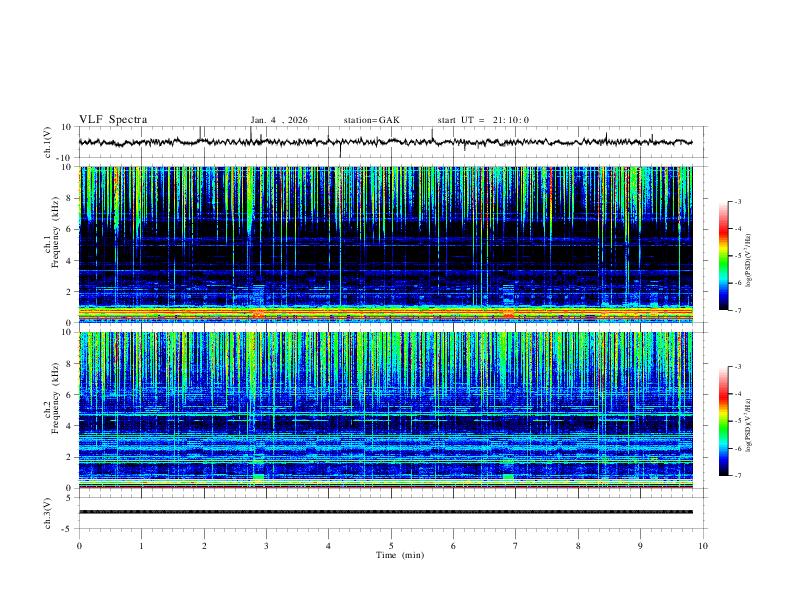Click the ch.3 voltage black trace
Viewport: 792px width, 612px height.
[x=385, y=512]
